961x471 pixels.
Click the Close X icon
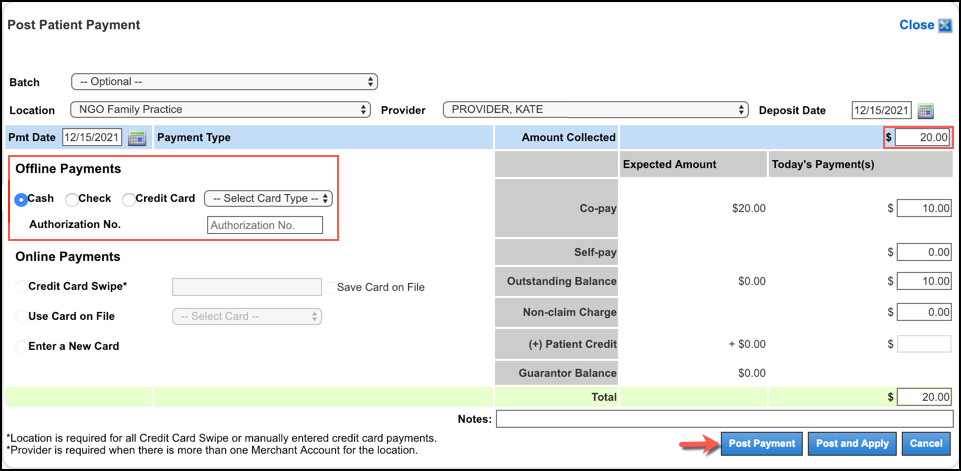click(x=944, y=25)
